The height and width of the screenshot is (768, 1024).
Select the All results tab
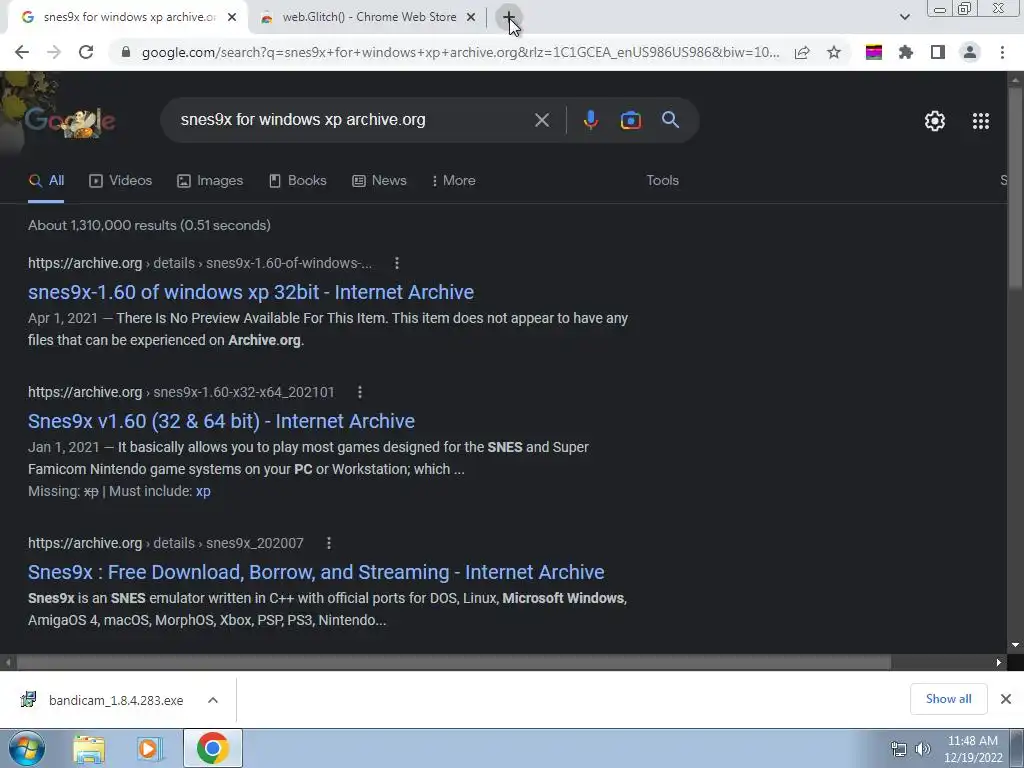pos(46,181)
